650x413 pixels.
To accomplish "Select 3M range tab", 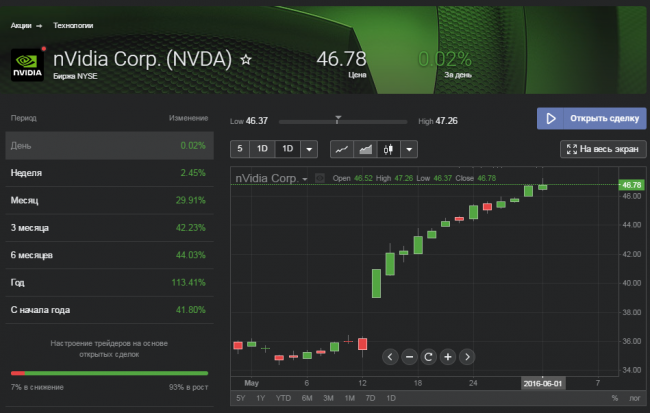I will click(x=328, y=398).
